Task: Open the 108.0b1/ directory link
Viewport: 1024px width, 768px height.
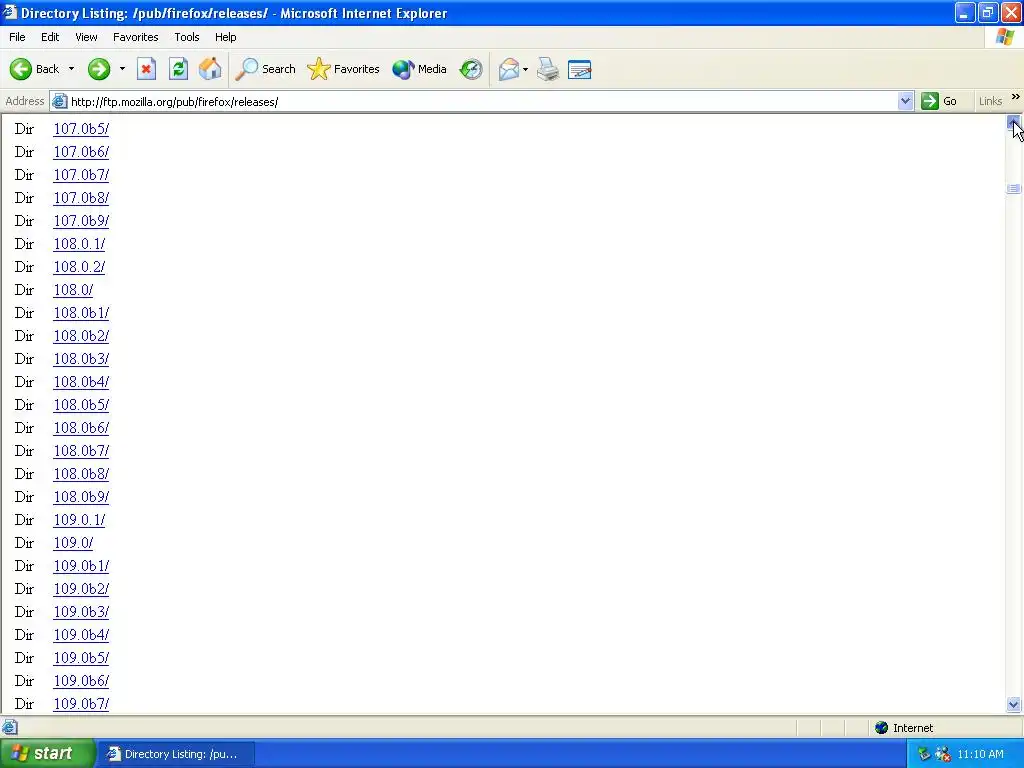Action: pos(81,313)
